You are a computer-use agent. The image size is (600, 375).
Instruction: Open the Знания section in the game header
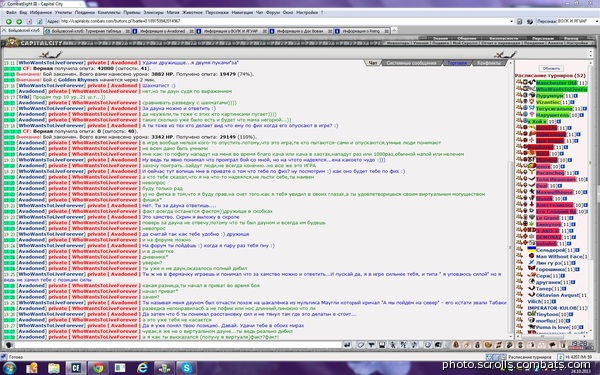pyautogui.click(x=440, y=38)
